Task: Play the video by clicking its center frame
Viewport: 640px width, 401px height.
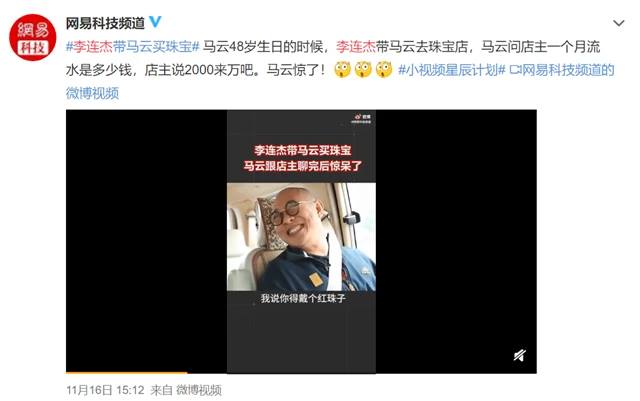Action: [x=301, y=241]
